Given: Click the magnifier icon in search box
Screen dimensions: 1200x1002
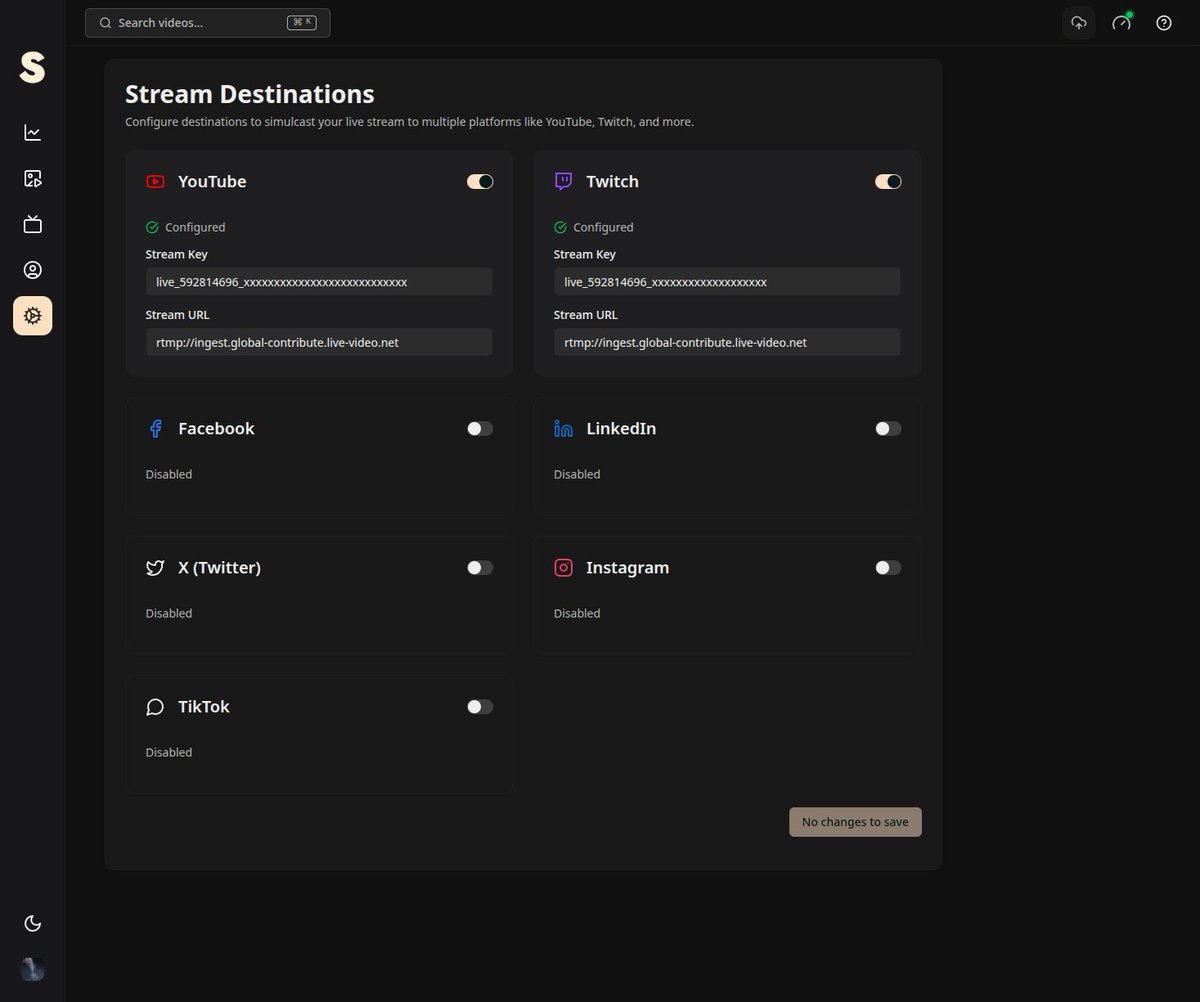Looking at the screenshot, I should 105,23.
